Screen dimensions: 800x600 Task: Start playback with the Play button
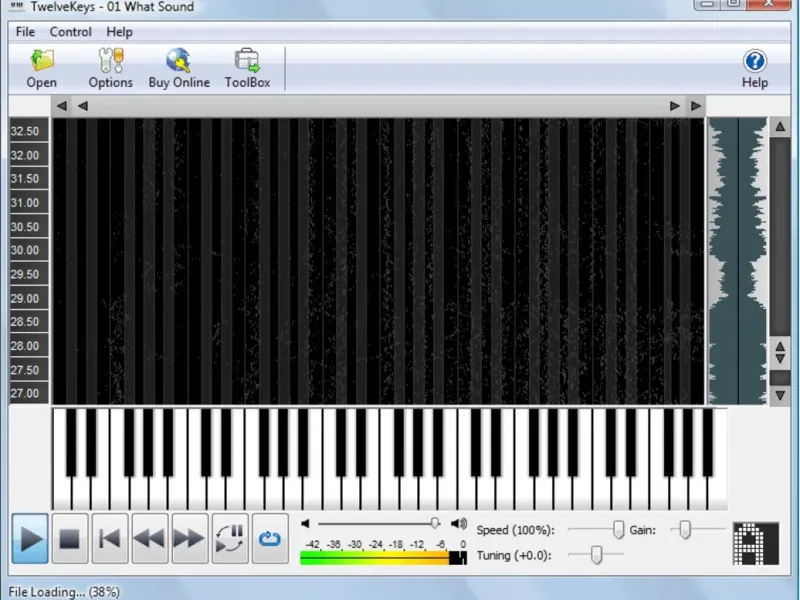[x=30, y=539]
